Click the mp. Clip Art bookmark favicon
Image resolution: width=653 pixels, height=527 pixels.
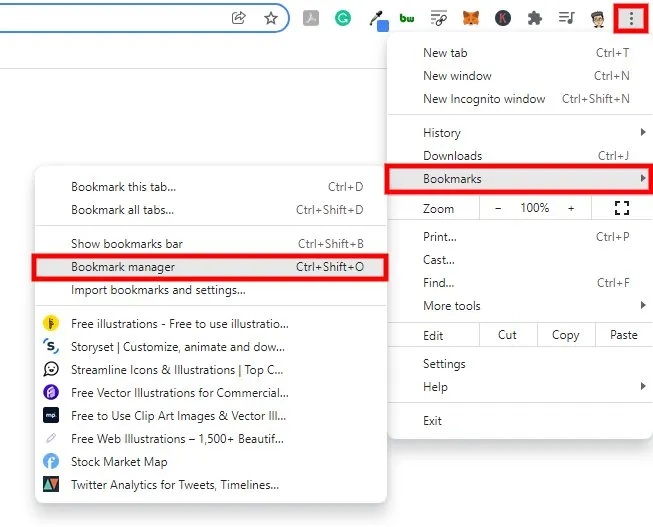tap(51, 415)
